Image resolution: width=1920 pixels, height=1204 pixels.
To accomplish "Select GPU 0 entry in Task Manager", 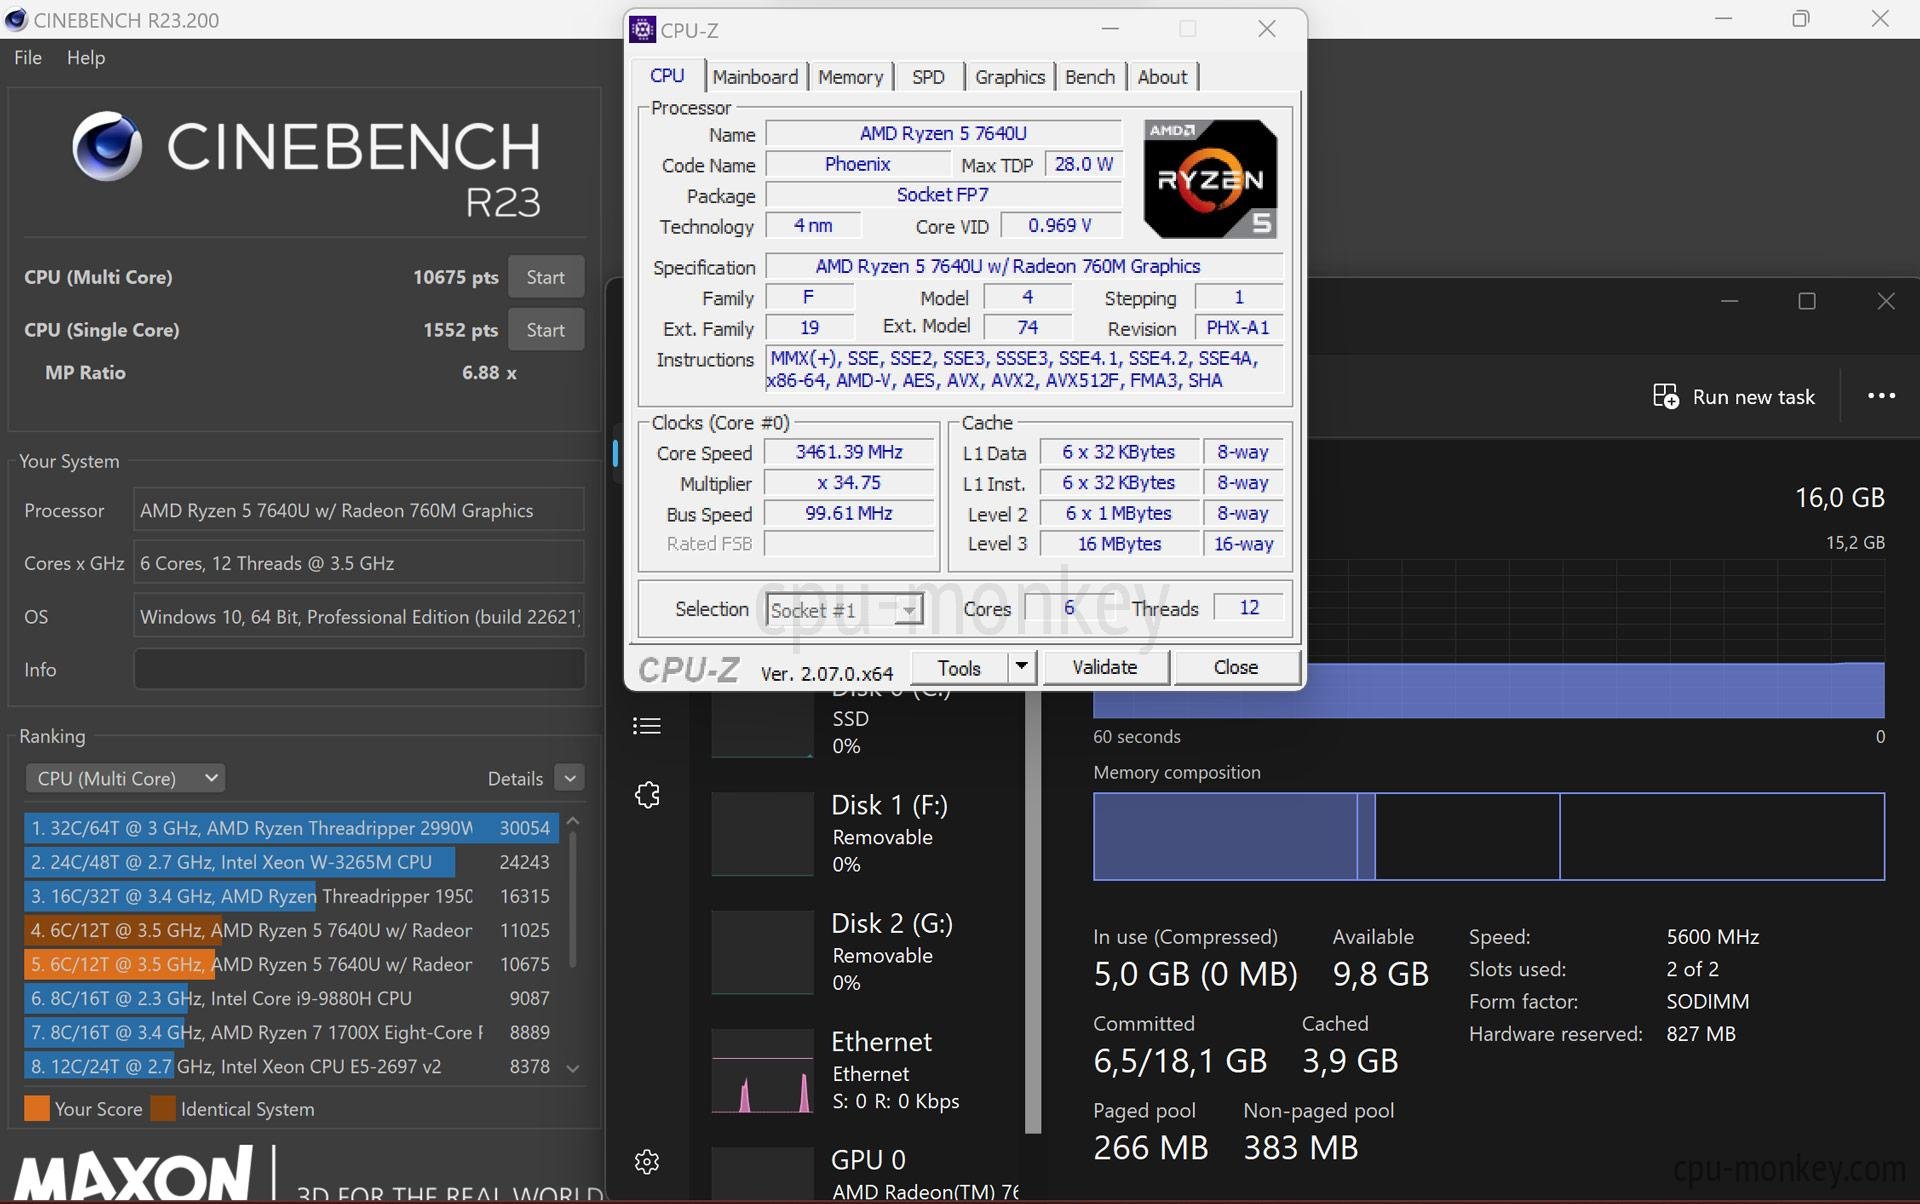I will [x=865, y=1172].
